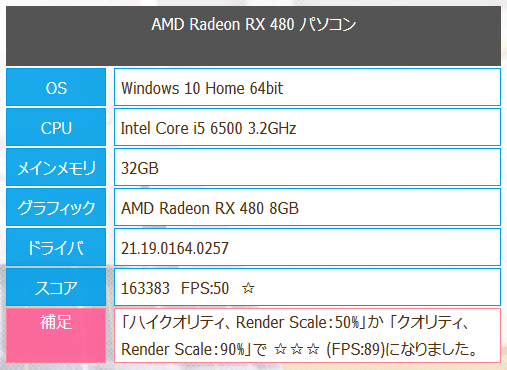The width and height of the screenshot is (507, 370).
Task: Click the Render Scale:90% text
Action: pos(185,349)
